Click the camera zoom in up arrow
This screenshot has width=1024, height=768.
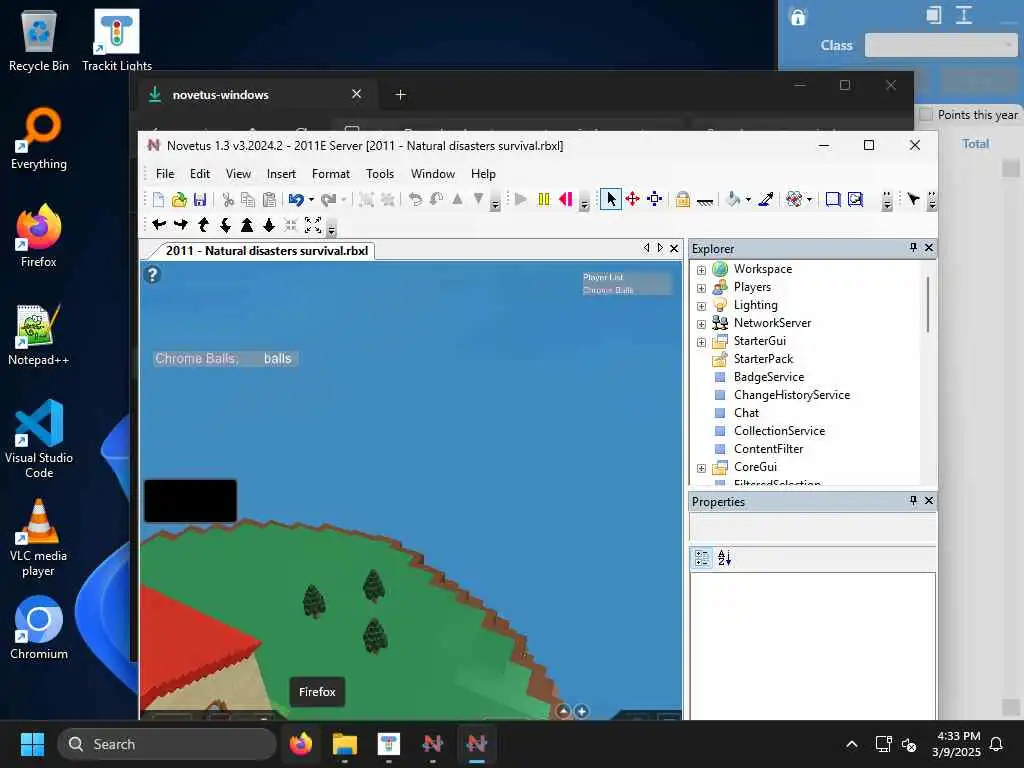pos(247,225)
